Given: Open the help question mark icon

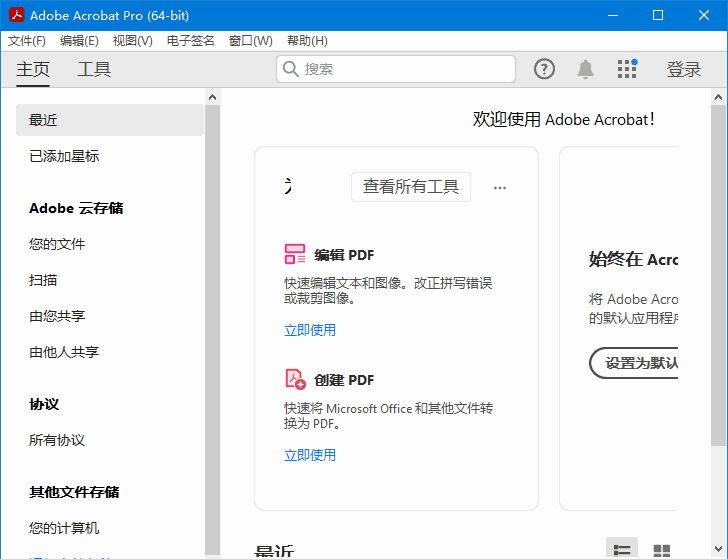Looking at the screenshot, I should 544,69.
